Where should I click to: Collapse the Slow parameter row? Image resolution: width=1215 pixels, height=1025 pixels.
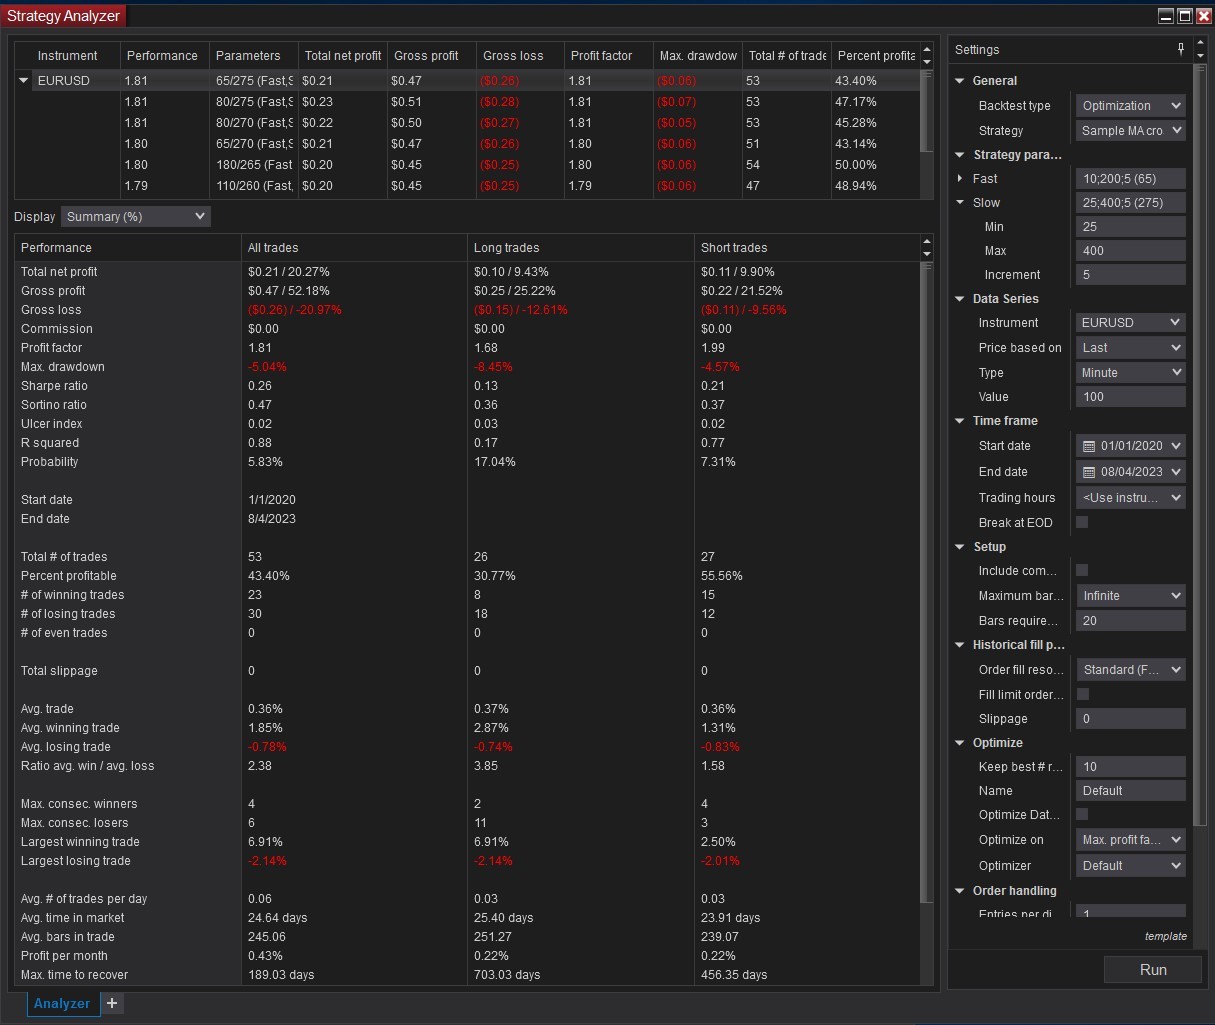point(960,203)
